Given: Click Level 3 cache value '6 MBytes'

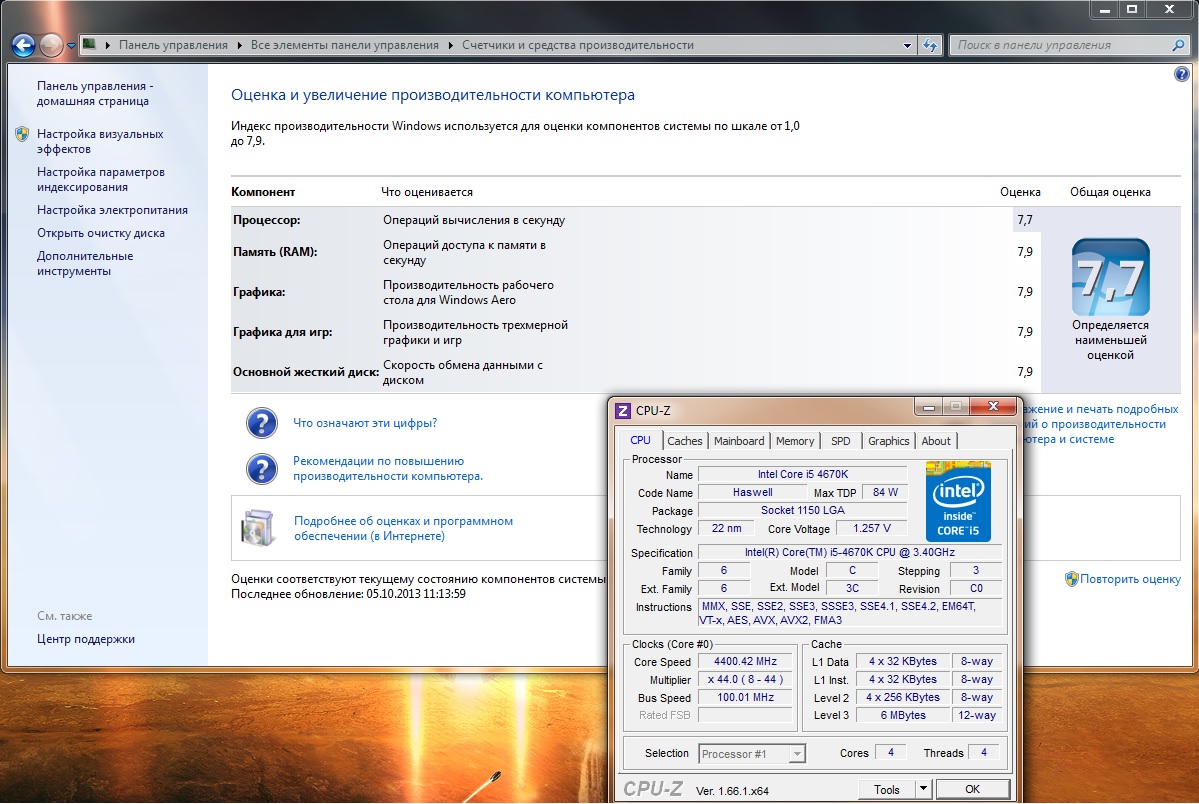Looking at the screenshot, I should 902,715.
